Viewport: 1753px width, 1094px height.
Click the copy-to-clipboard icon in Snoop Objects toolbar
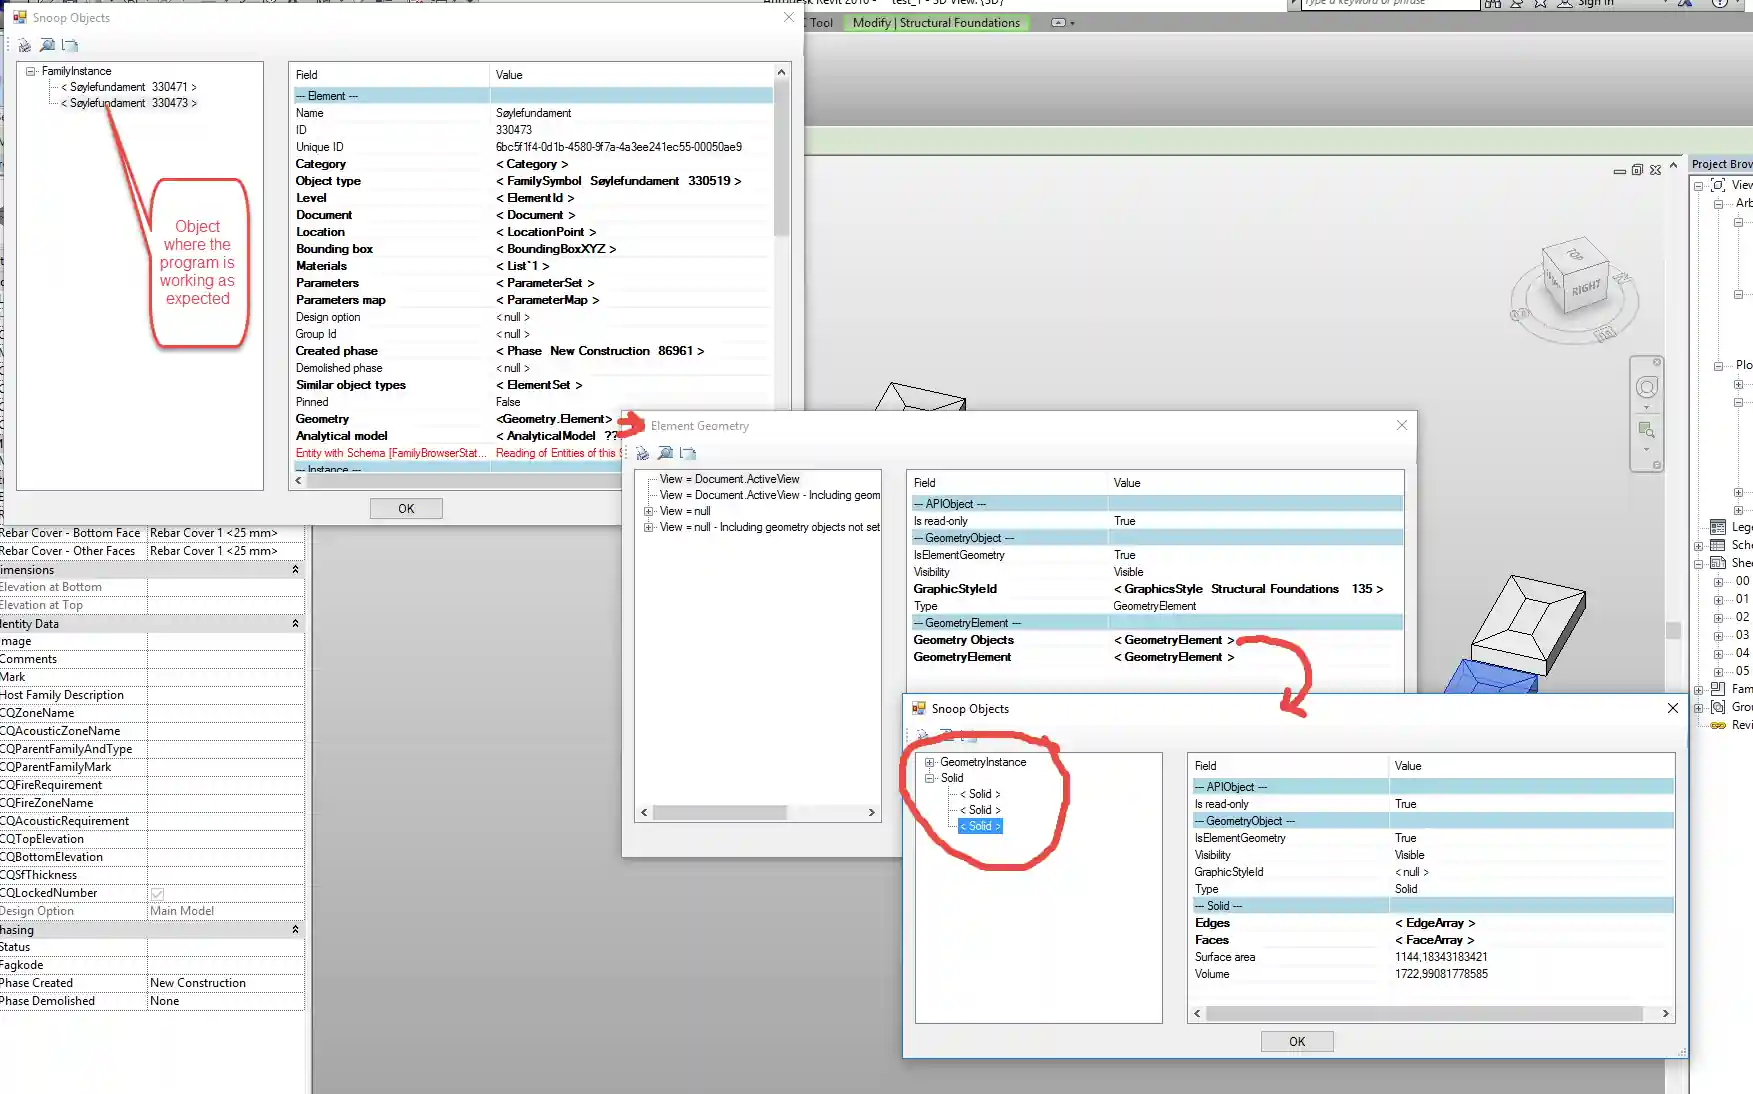coord(70,45)
